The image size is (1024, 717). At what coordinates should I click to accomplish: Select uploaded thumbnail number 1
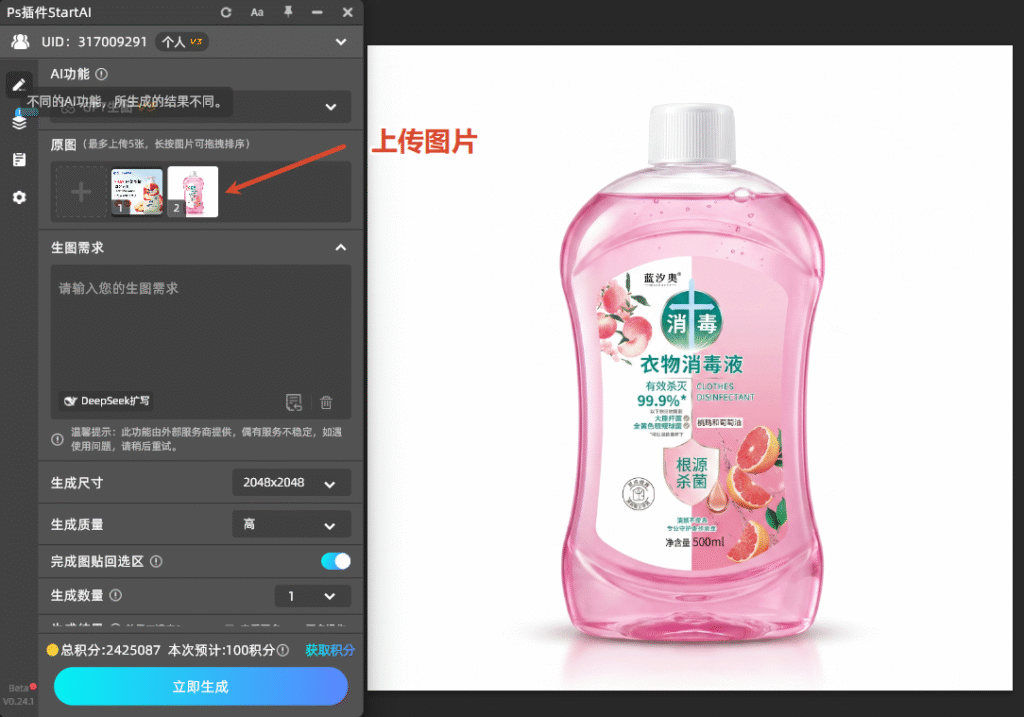137,192
